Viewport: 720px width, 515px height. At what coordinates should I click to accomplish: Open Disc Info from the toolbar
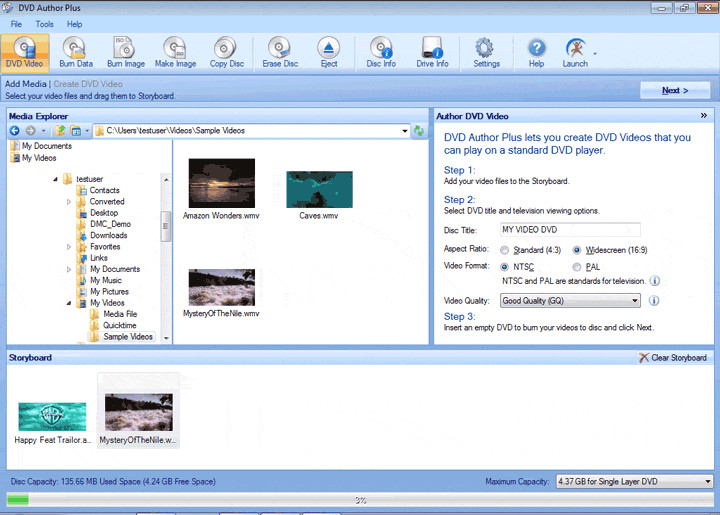381,52
